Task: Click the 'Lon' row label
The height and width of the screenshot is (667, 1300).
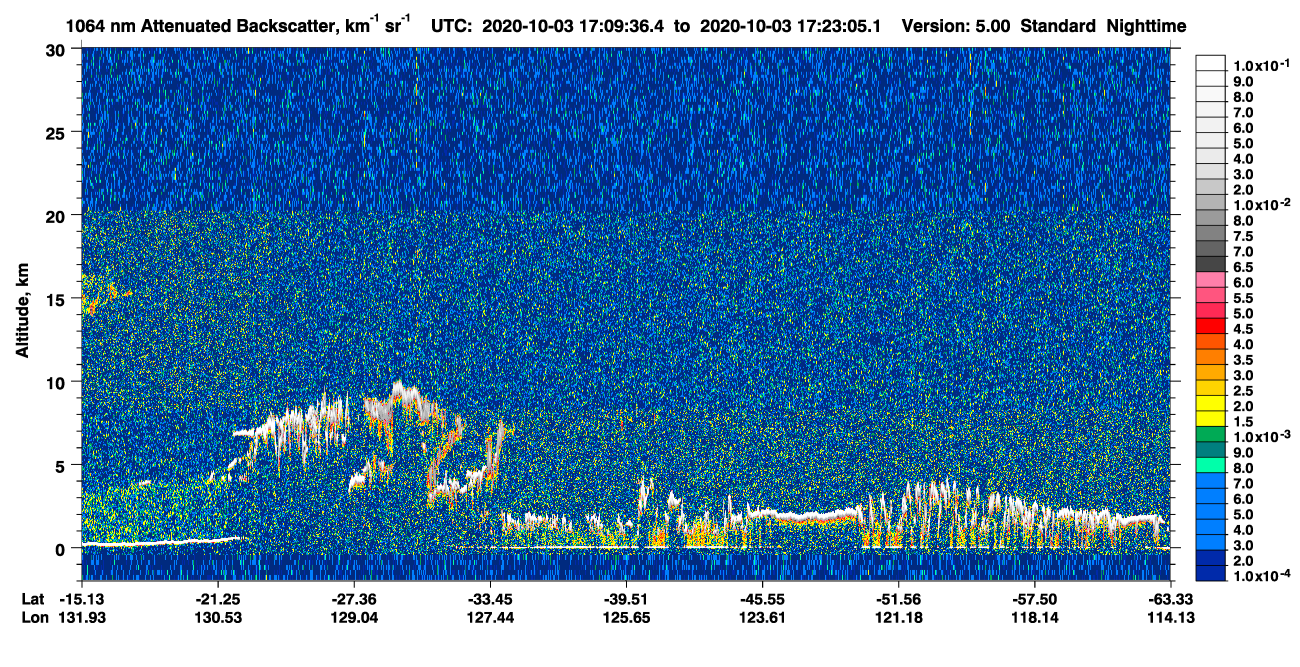Action: (x=34, y=617)
